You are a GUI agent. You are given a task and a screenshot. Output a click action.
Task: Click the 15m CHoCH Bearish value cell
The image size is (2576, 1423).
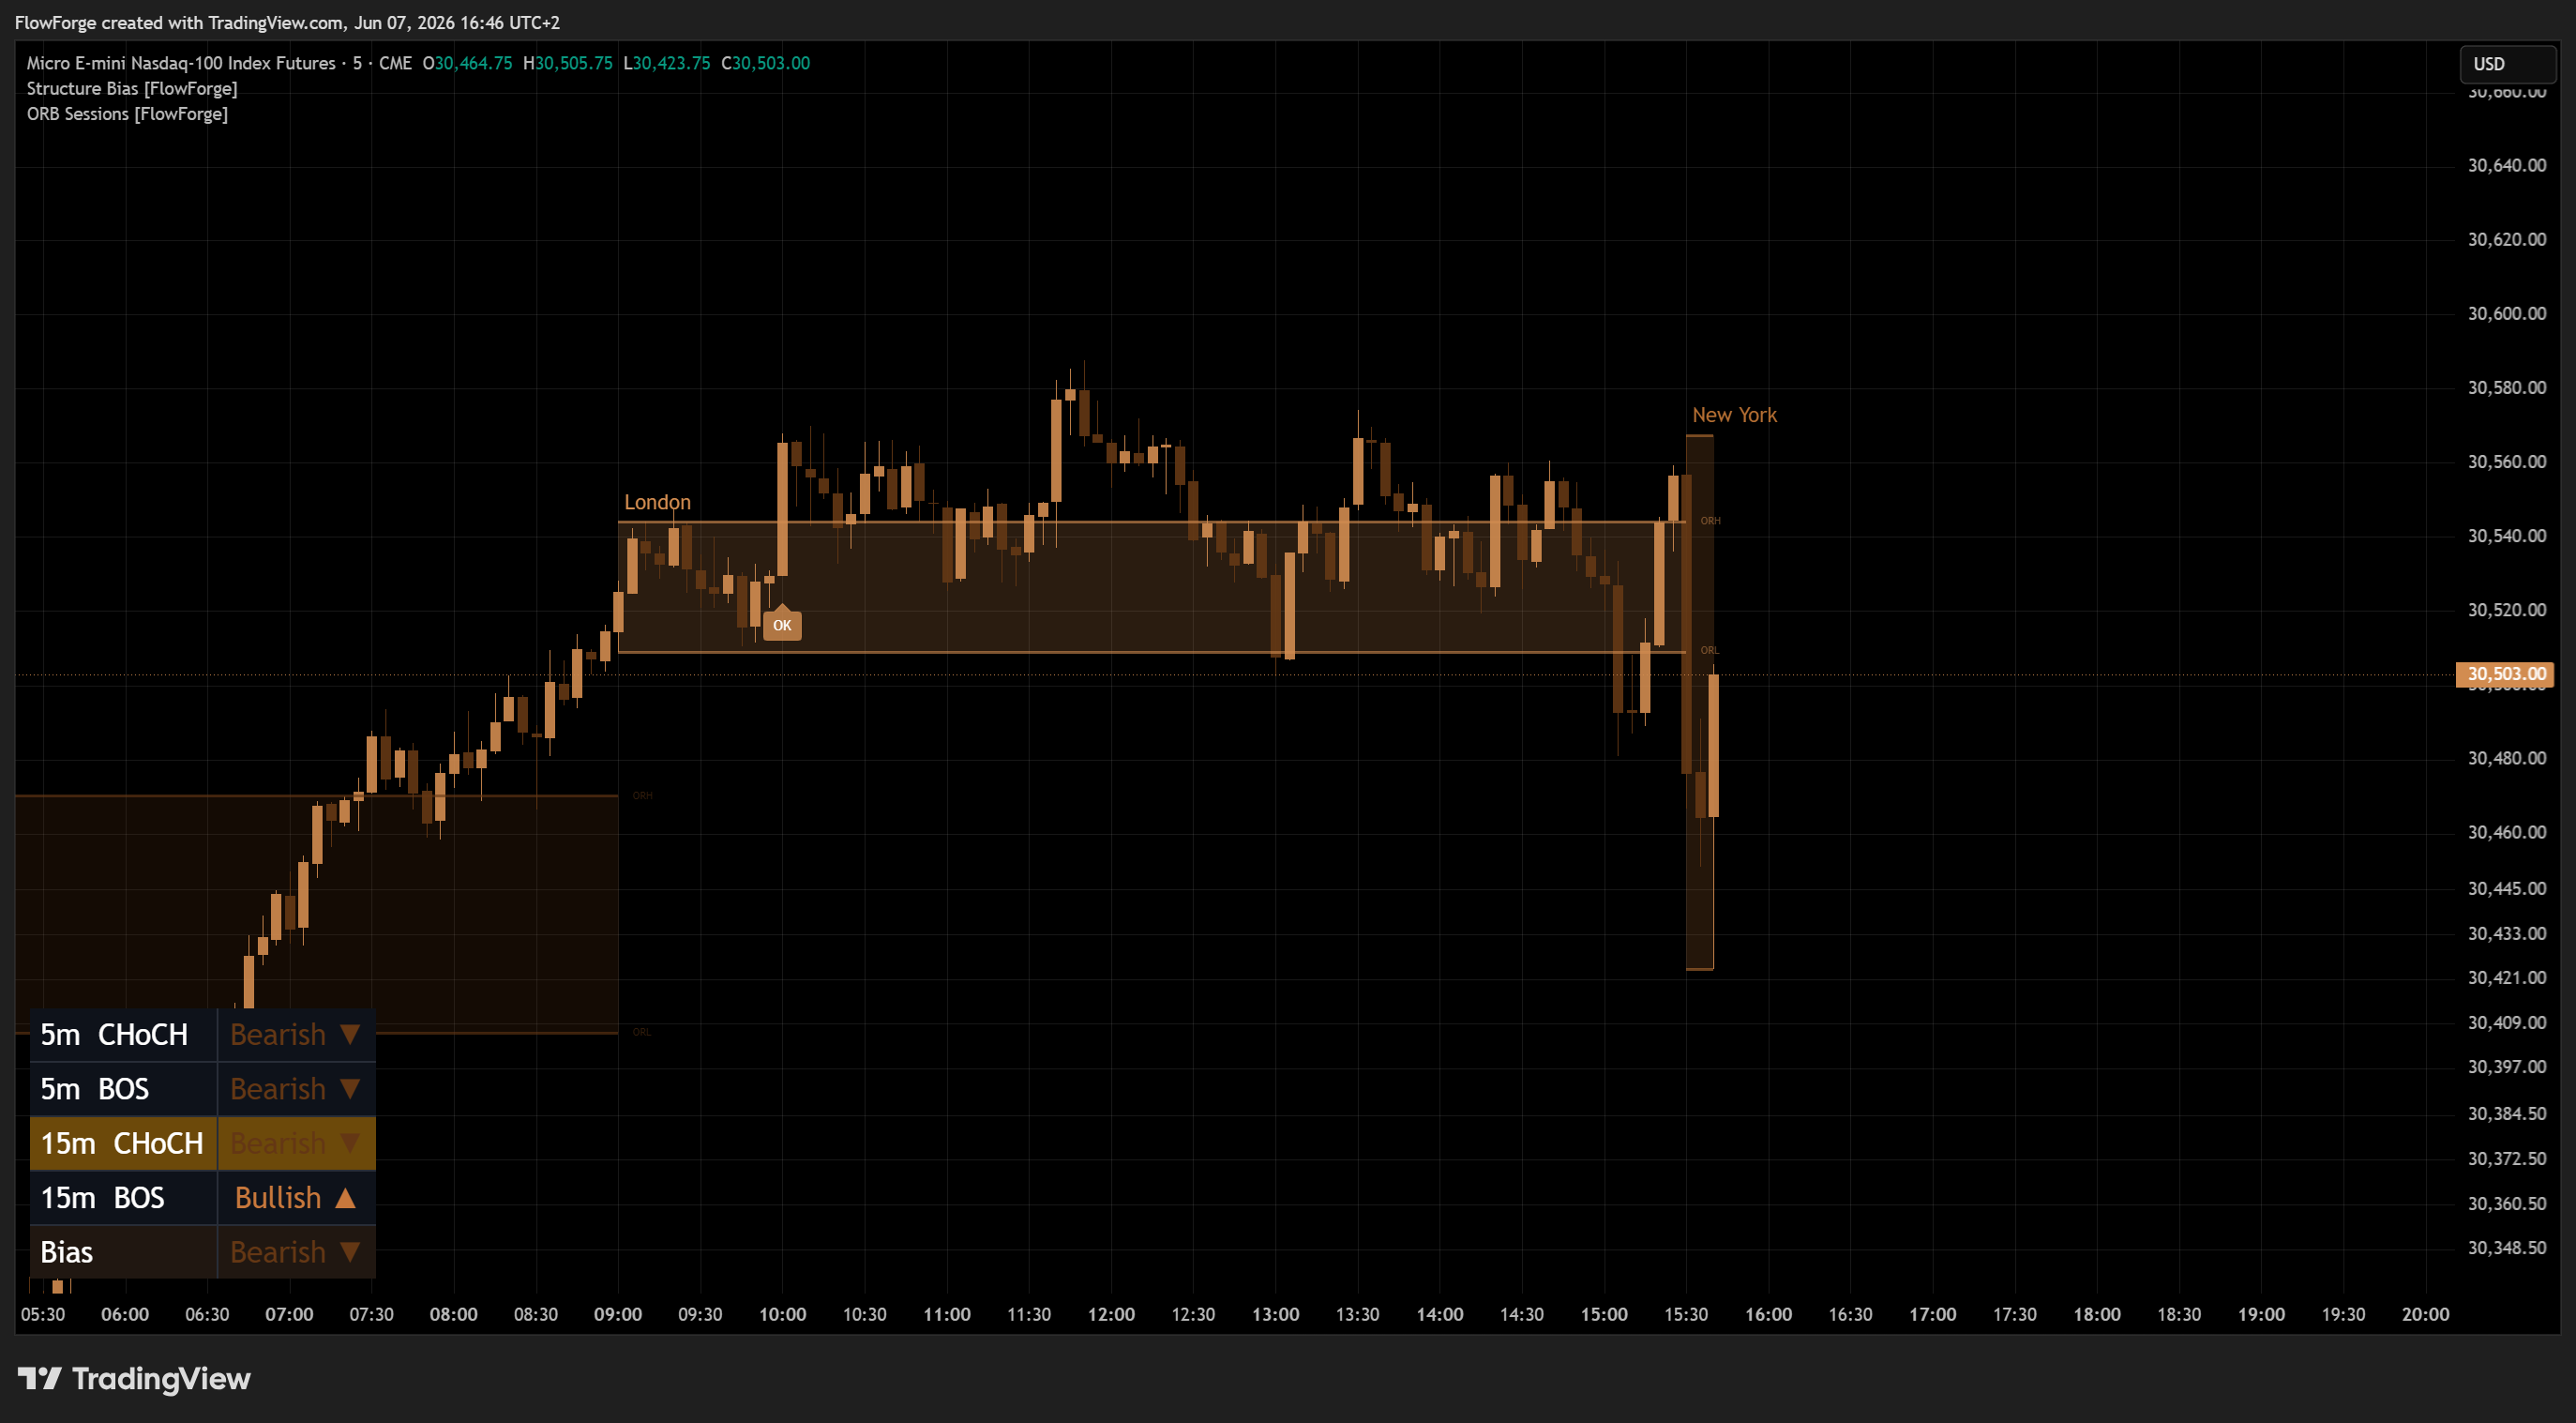[x=296, y=1143]
